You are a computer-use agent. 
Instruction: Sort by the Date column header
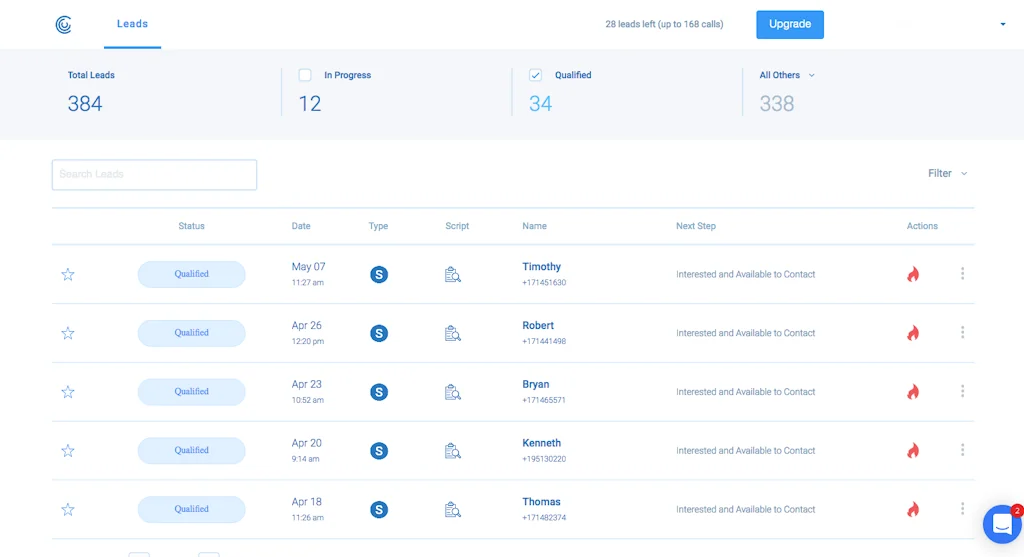pos(301,226)
